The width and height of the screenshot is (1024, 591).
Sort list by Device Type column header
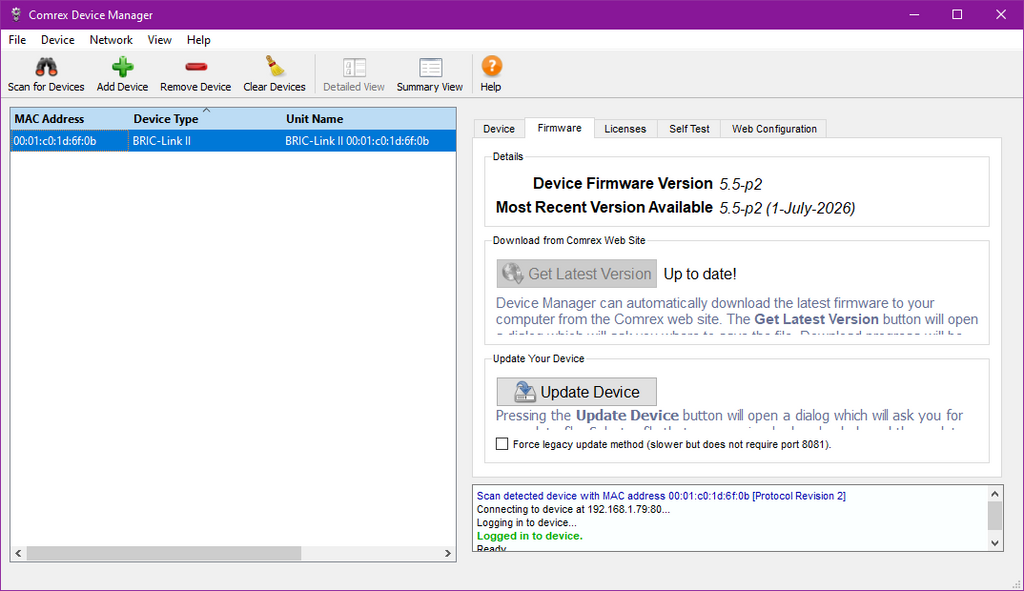coord(206,119)
